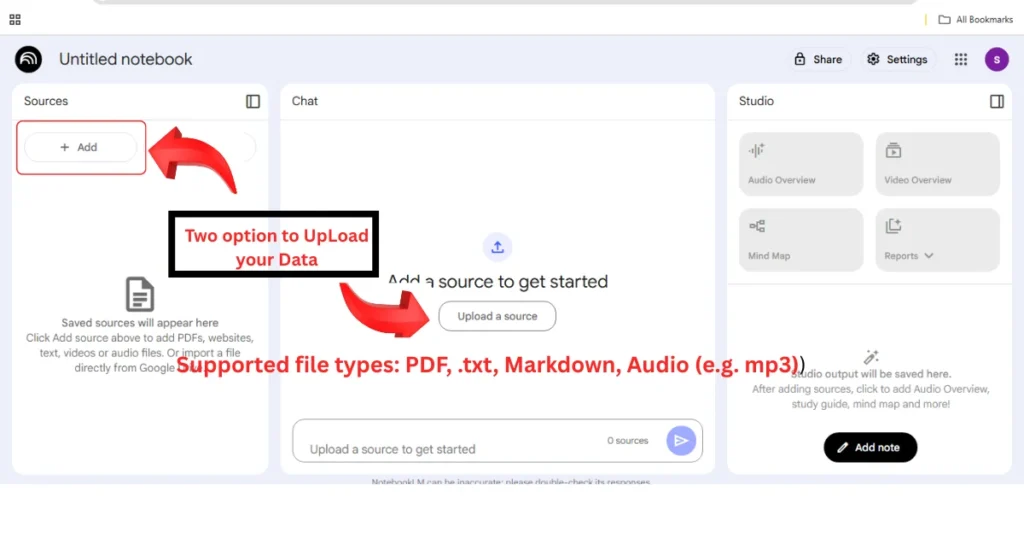1024x538 pixels.
Task: Click the magic wand icon in Studio
Action: click(871, 356)
